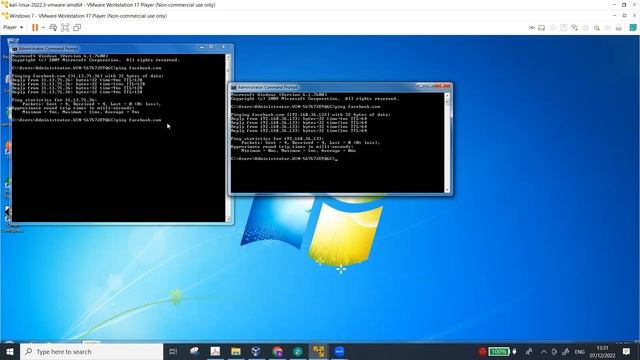Open the VMware printer device icon
Screen dimensions: 640x360
coord(619,28)
